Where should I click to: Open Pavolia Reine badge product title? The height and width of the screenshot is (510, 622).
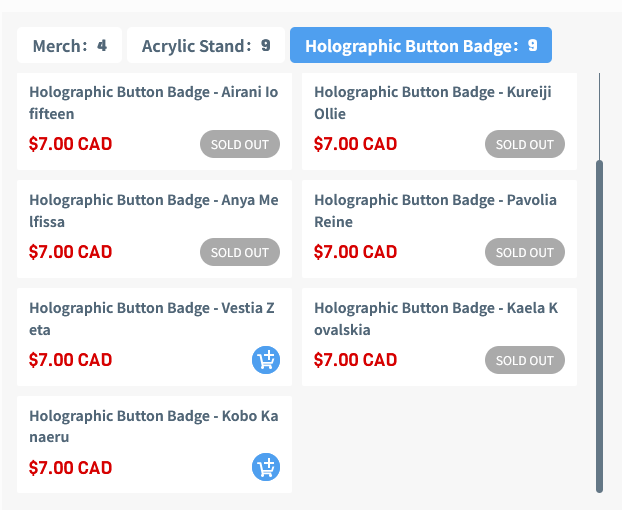point(434,210)
